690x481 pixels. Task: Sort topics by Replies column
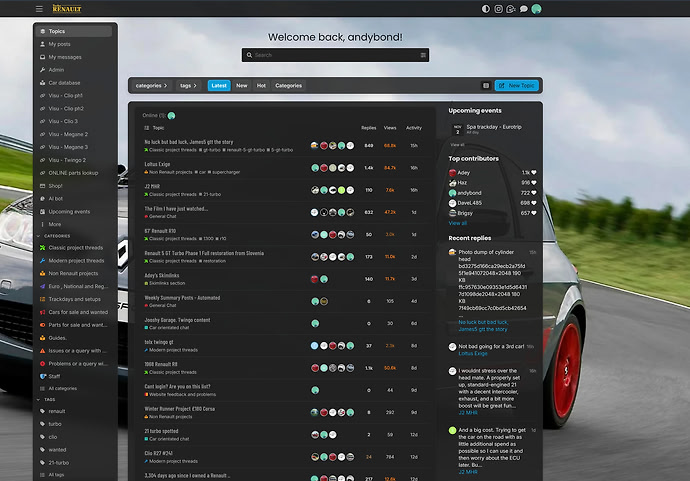coord(369,128)
